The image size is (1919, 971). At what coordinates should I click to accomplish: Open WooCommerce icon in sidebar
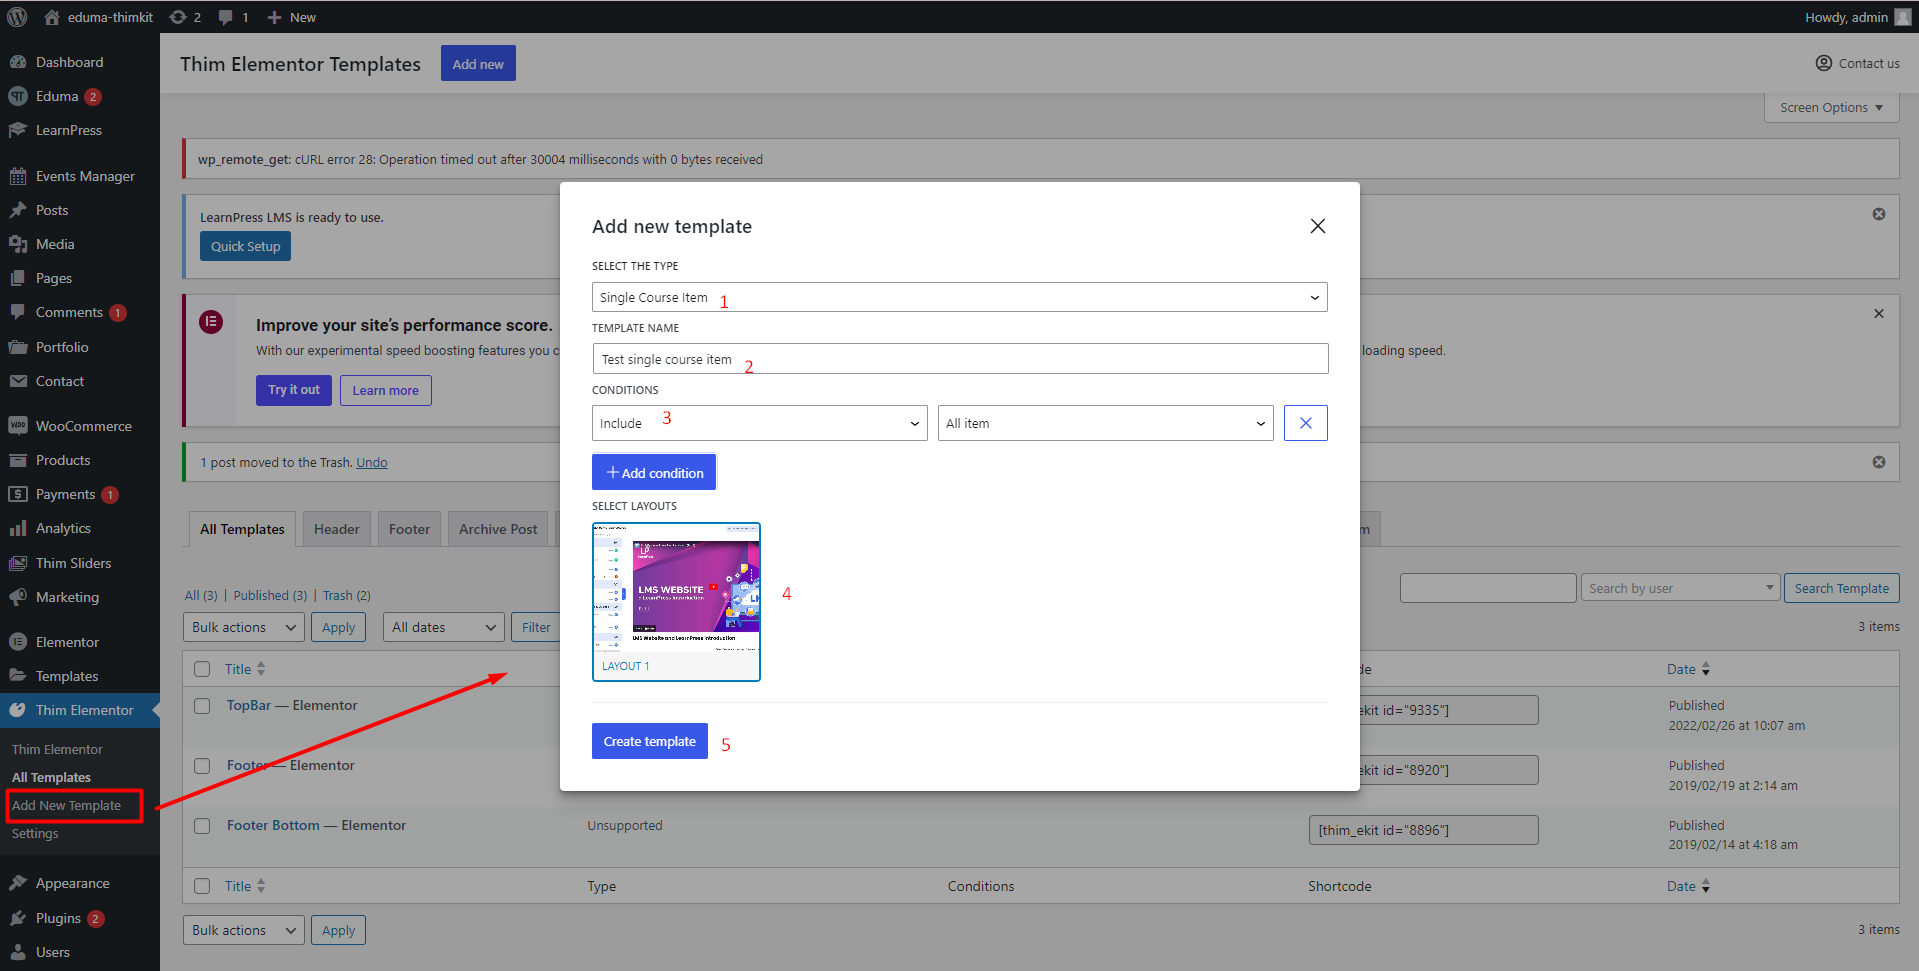pos(18,426)
